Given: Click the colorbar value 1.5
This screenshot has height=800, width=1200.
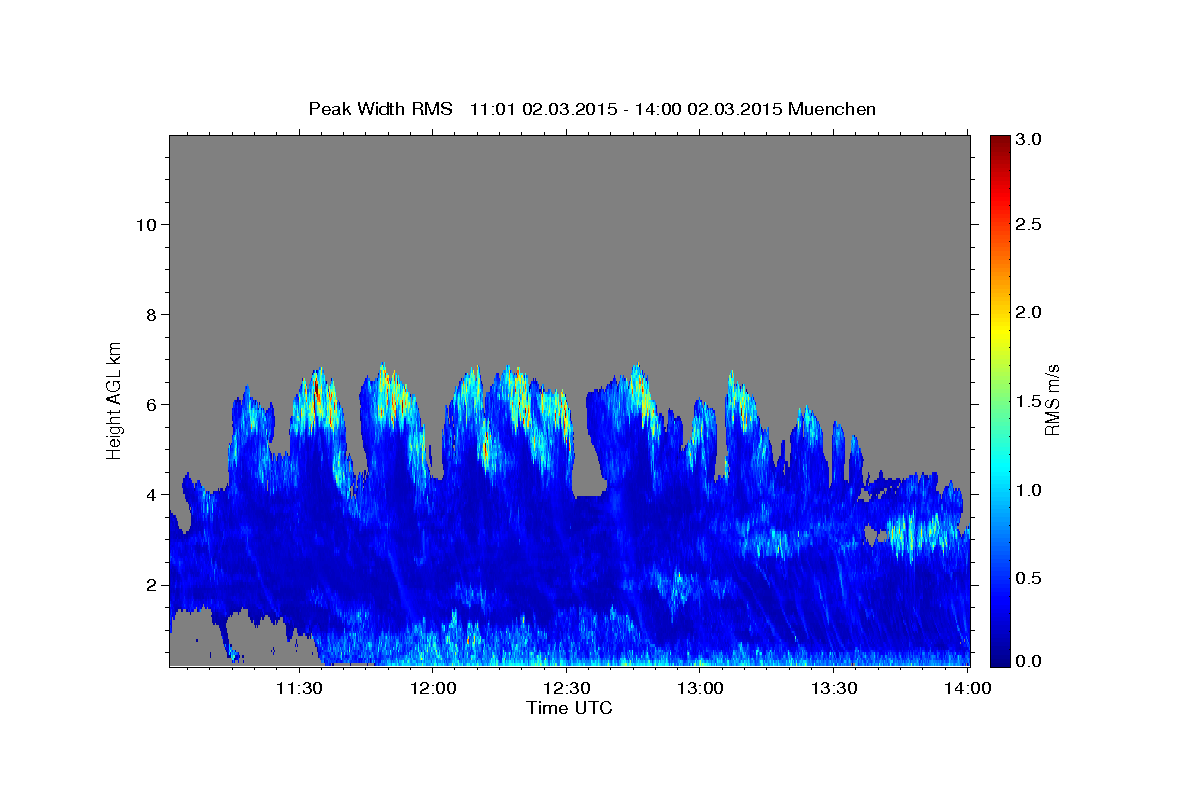Looking at the screenshot, I should click(1029, 401).
